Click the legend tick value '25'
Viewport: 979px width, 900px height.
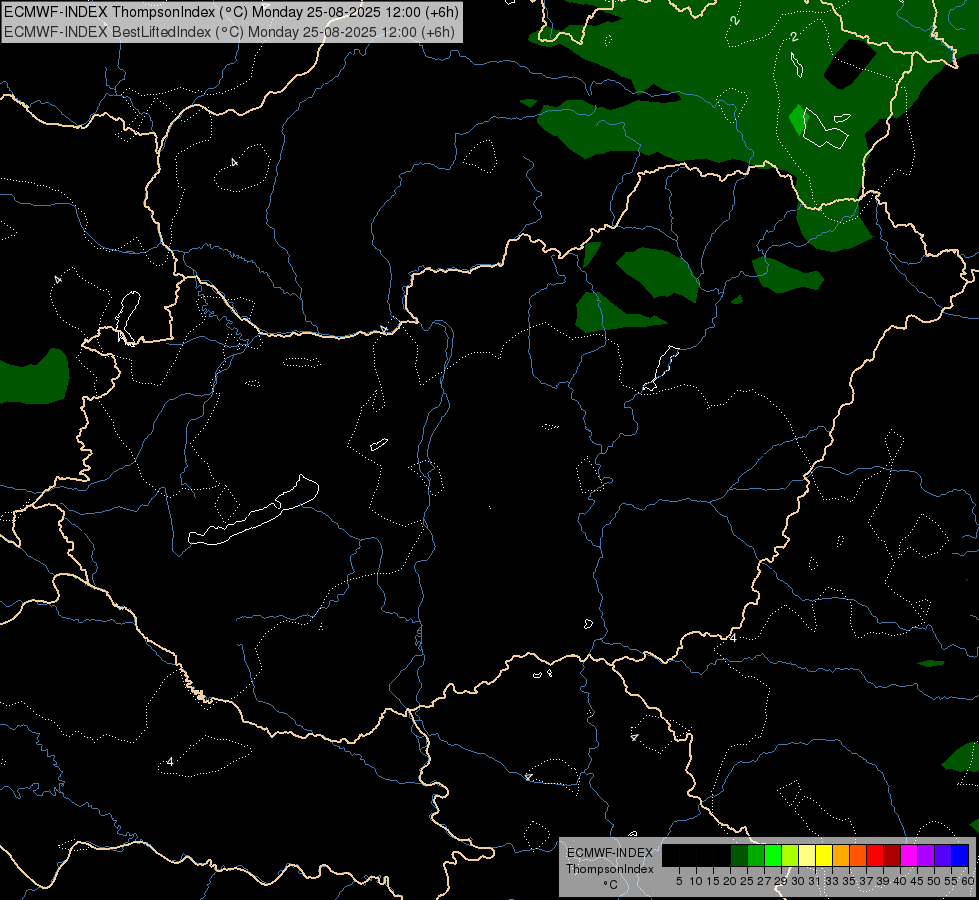coord(747,881)
